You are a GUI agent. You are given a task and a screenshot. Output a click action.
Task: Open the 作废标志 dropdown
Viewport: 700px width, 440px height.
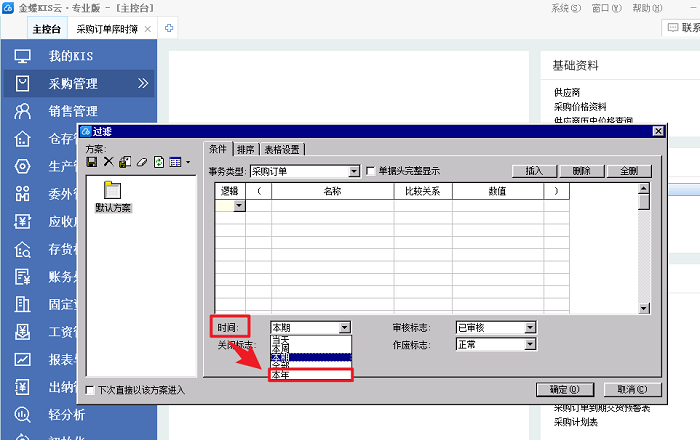(530, 345)
